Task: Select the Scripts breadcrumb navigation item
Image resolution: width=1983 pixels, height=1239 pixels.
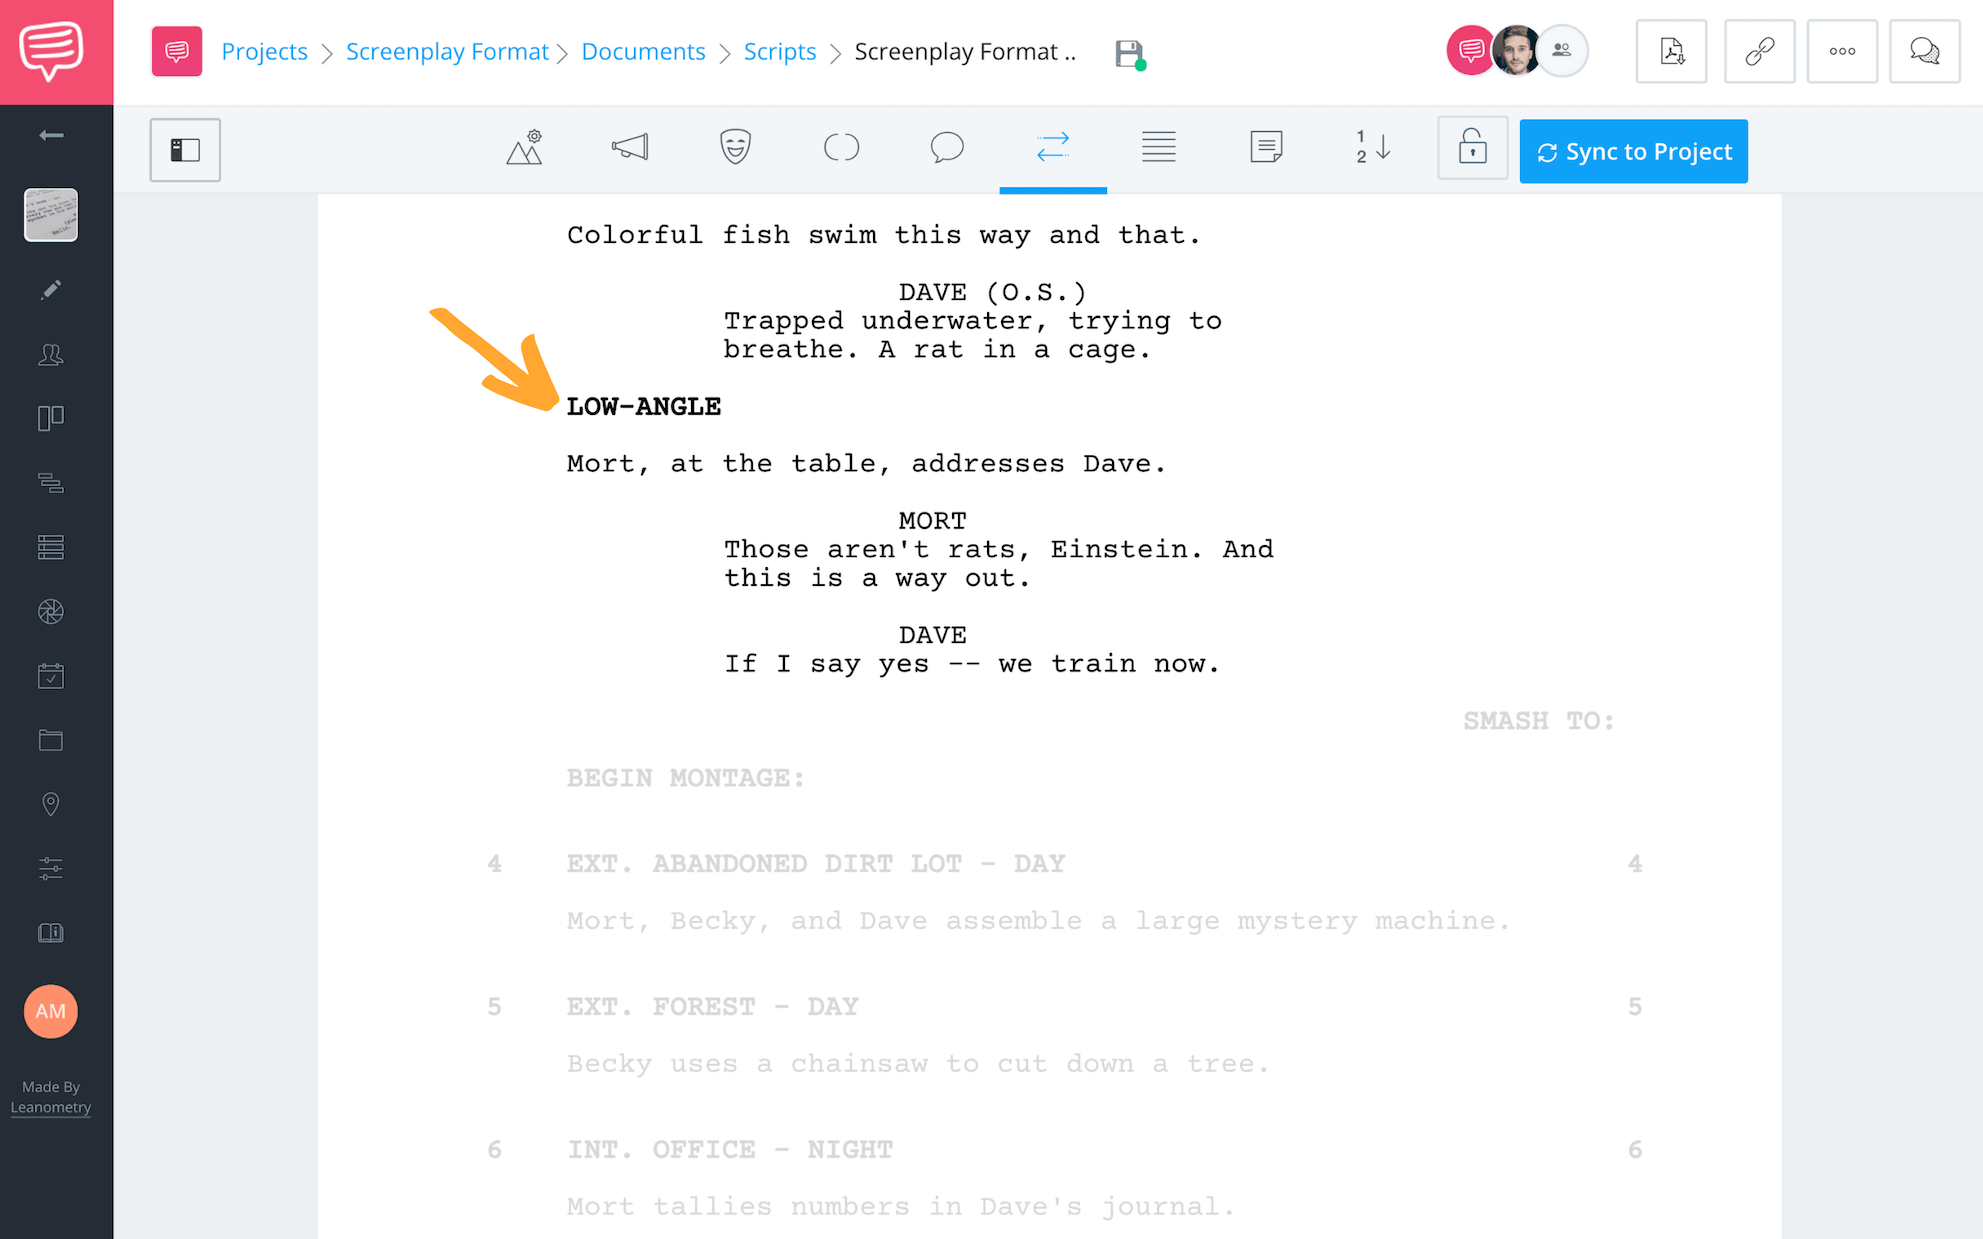Action: (x=780, y=50)
